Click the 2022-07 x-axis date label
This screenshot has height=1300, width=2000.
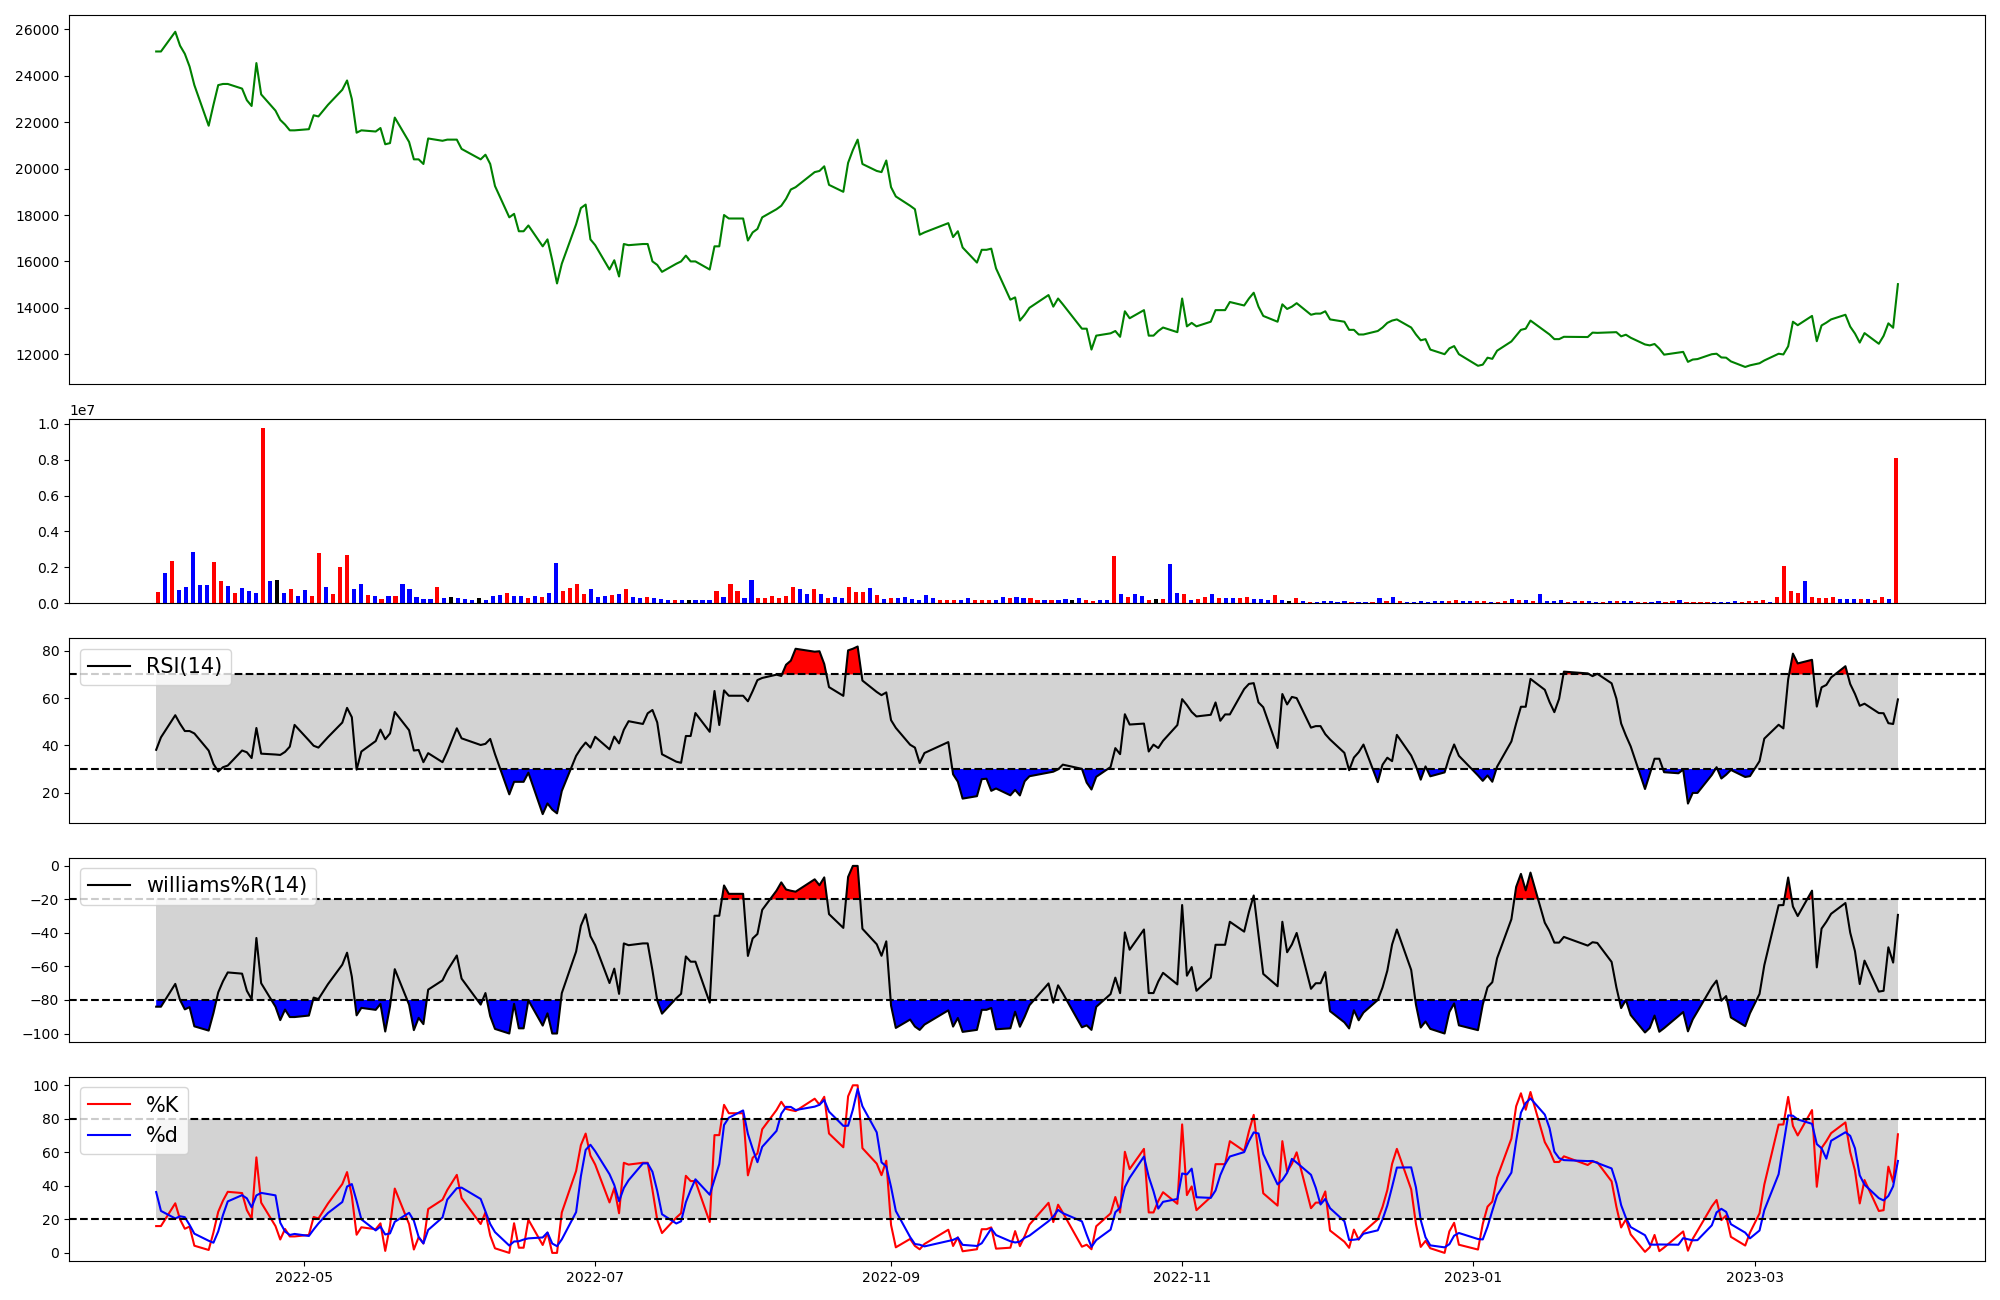595,1277
